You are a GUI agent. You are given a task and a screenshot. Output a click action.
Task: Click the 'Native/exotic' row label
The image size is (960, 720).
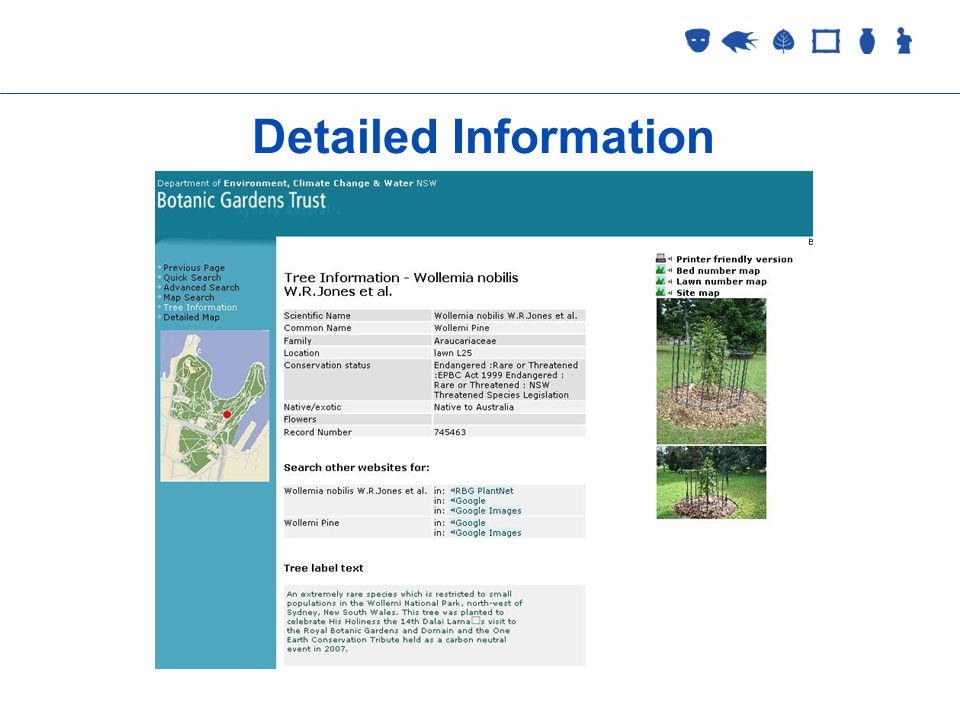point(312,407)
